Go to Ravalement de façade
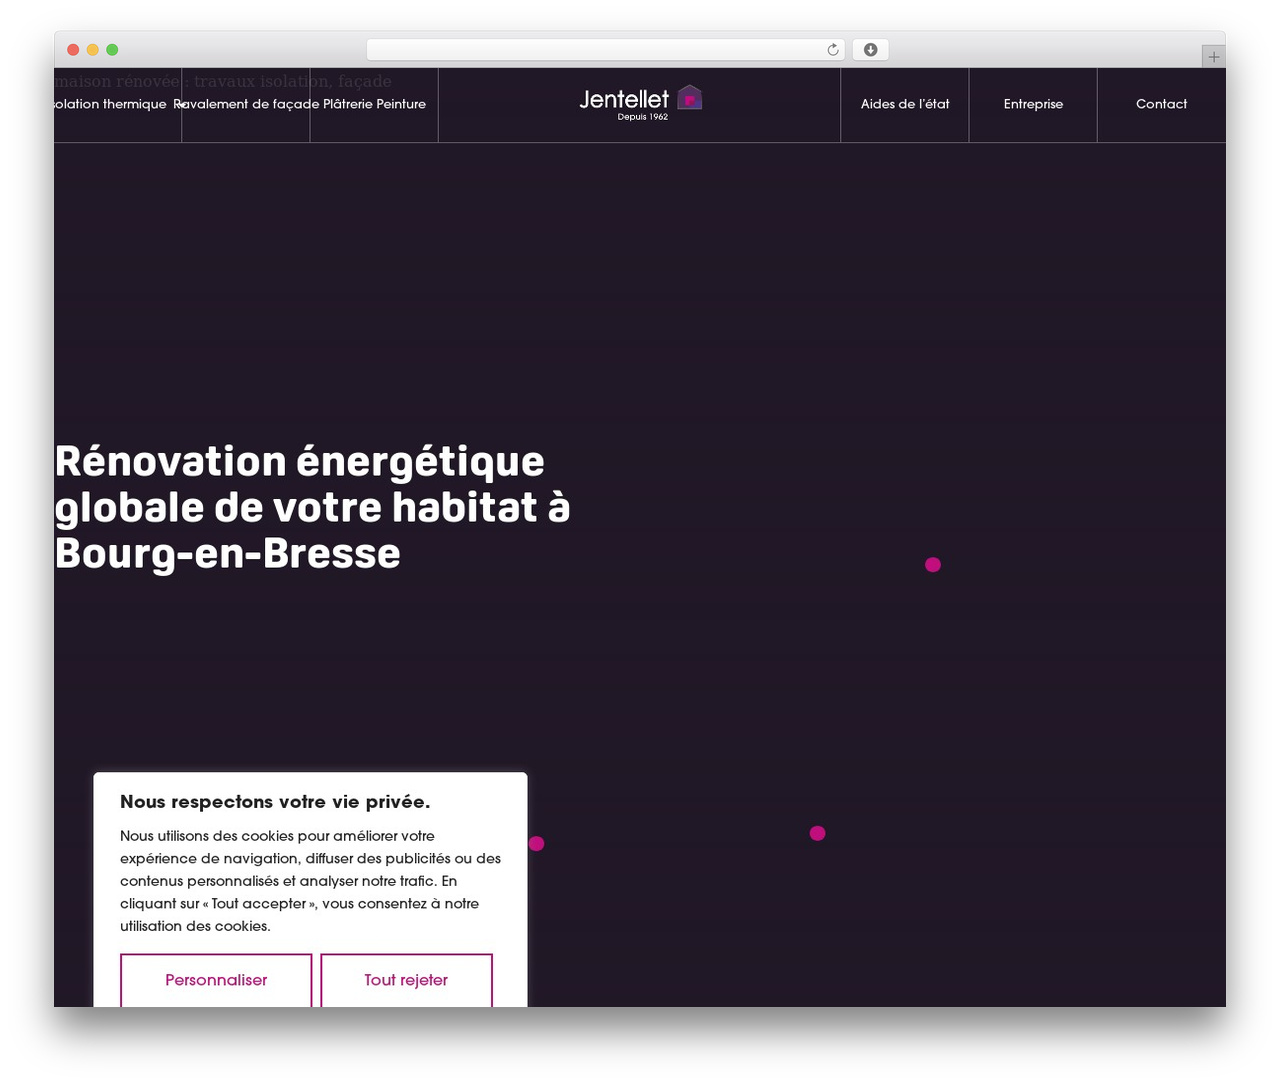 [x=246, y=104]
